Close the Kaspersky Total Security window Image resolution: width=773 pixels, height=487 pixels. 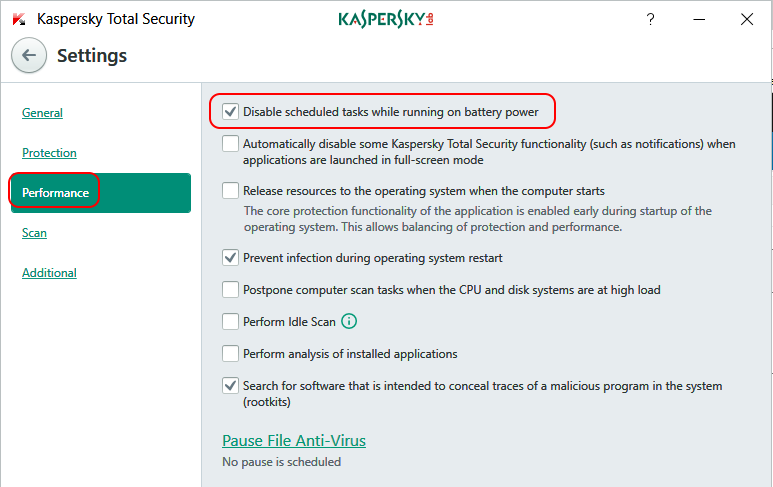tap(746, 19)
